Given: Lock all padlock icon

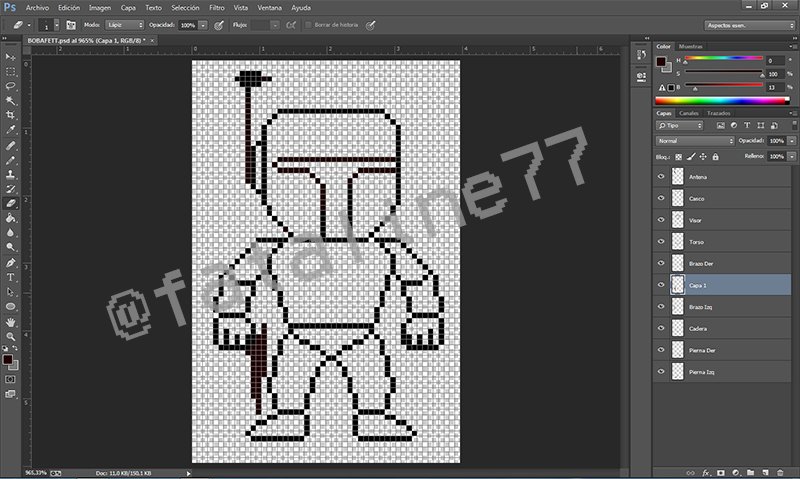Looking at the screenshot, I should [x=715, y=157].
